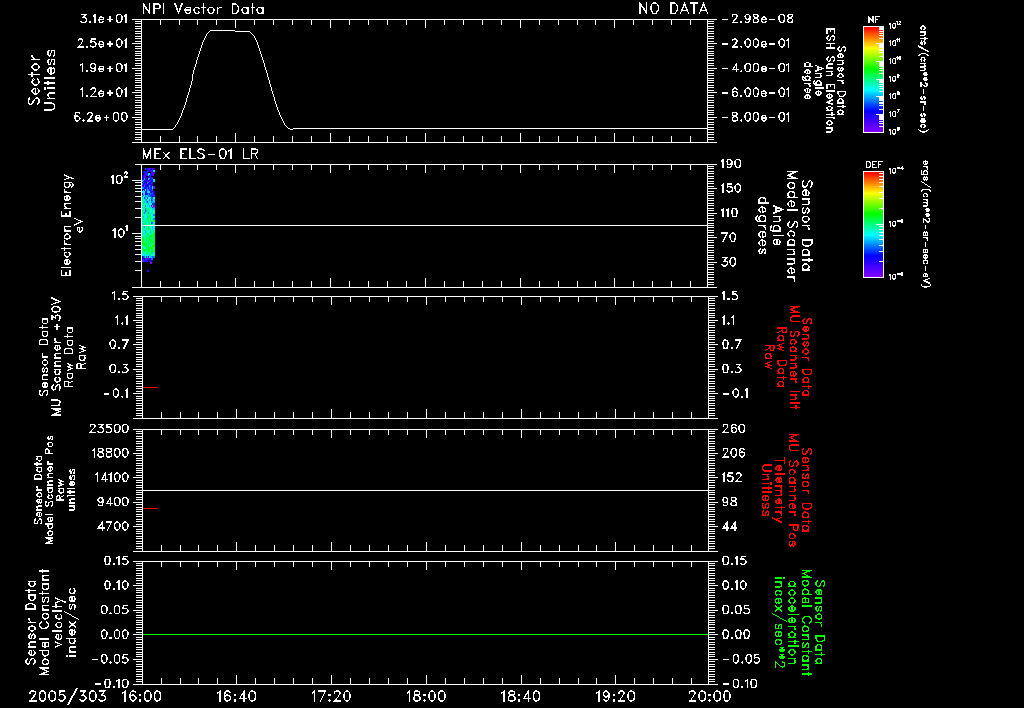The width and height of the screenshot is (1024, 708).
Task: Click the 30 scanner angle axis value
Action: click(x=728, y=263)
